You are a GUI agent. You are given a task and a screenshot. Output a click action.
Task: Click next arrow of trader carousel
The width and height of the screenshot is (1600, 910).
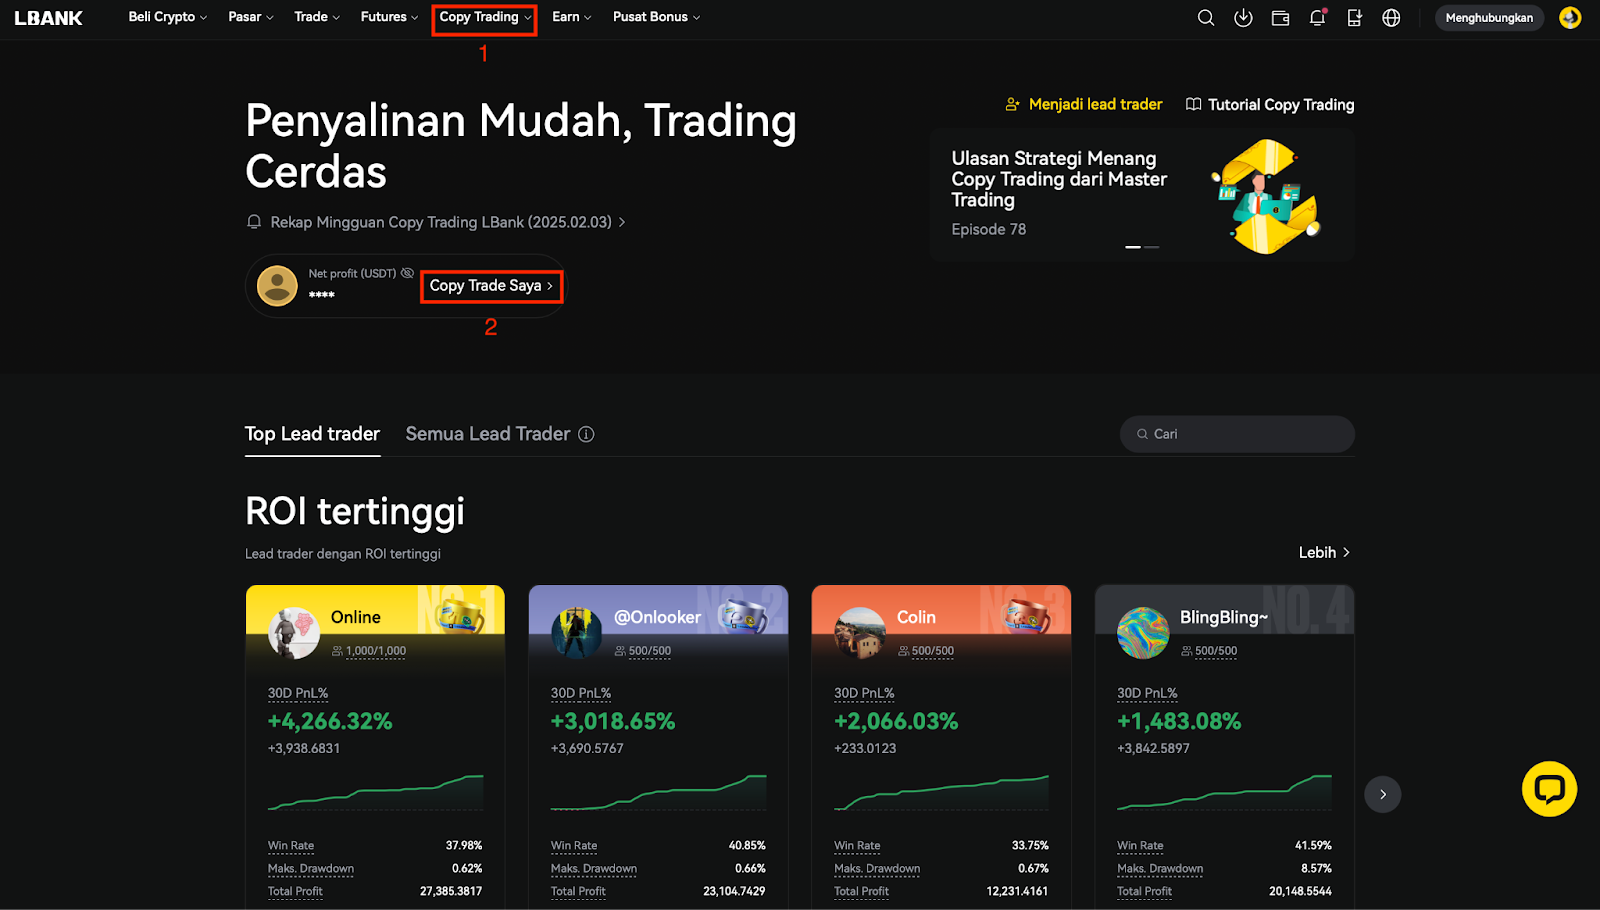pos(1382,794)
